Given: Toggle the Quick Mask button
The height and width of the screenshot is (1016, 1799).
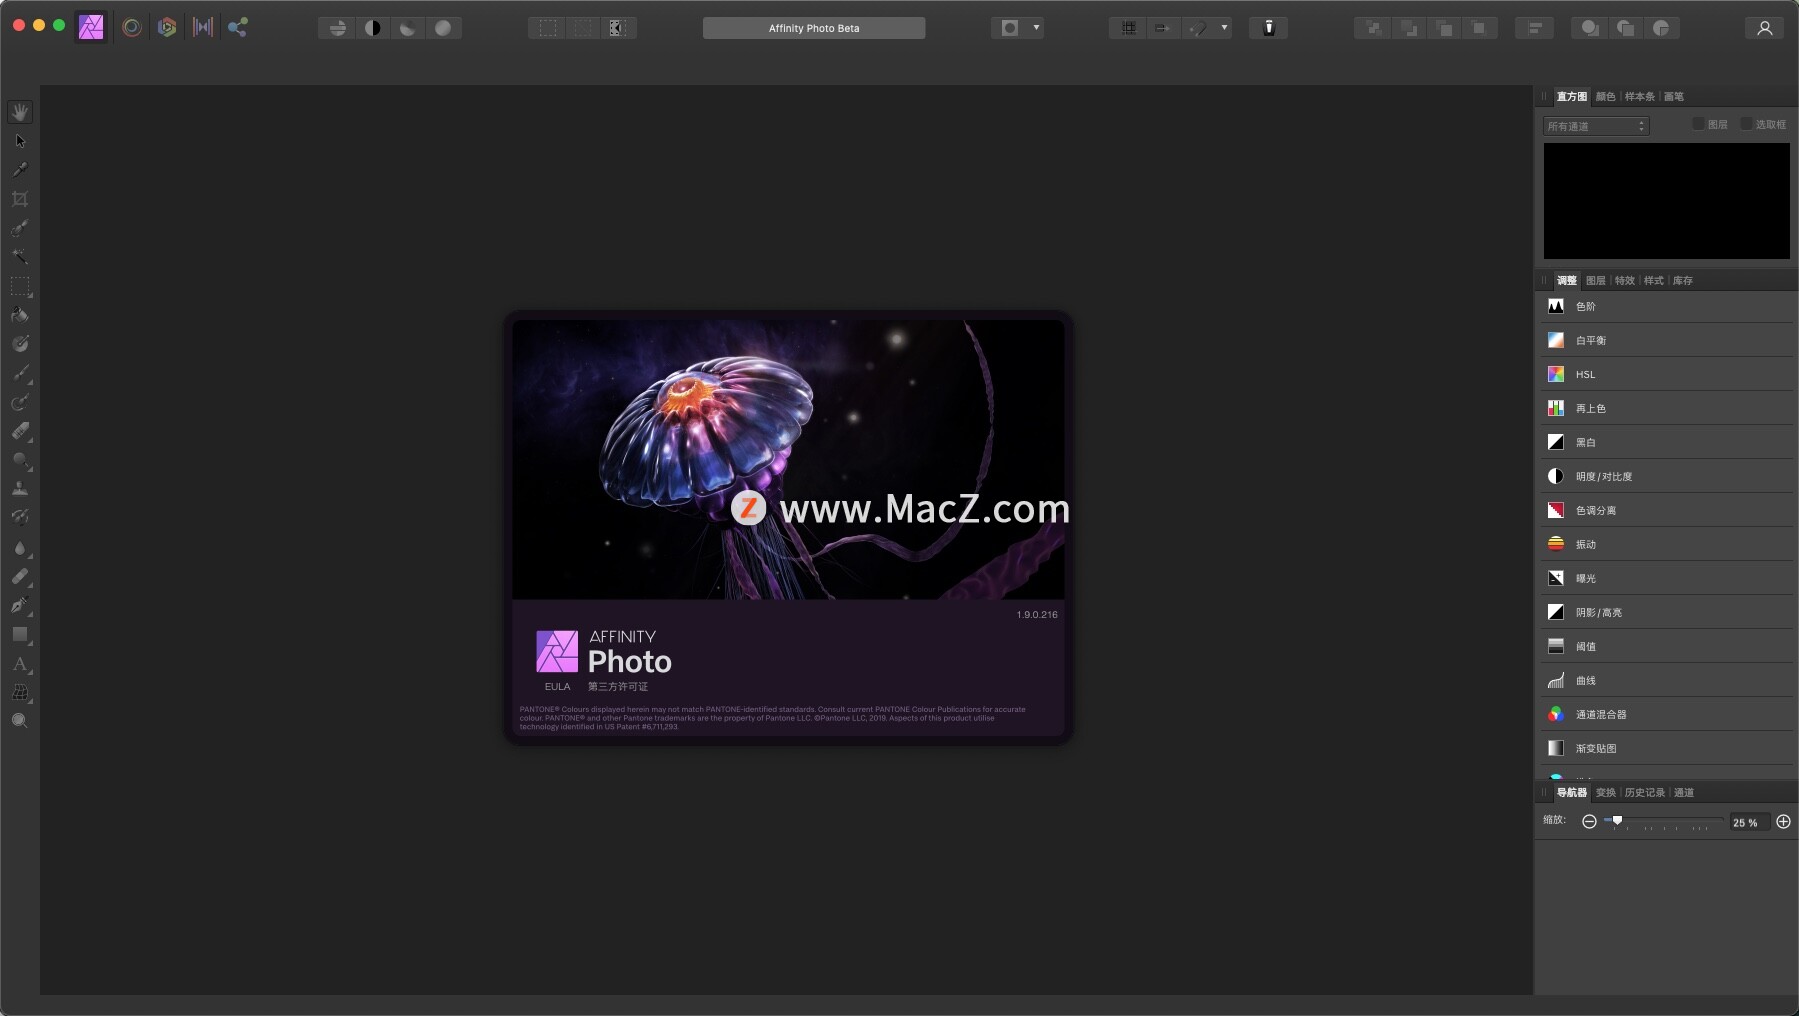Looking at the screenshot, I should click(1010, 28).
